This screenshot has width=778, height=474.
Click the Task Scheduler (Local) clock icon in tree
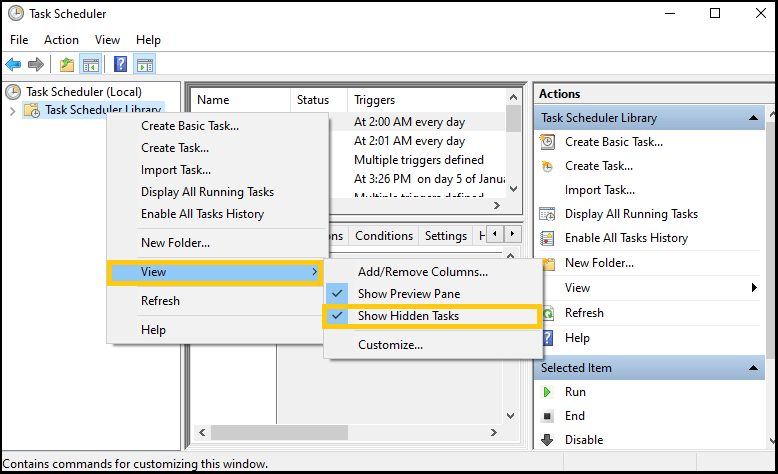tap(13, 92)
